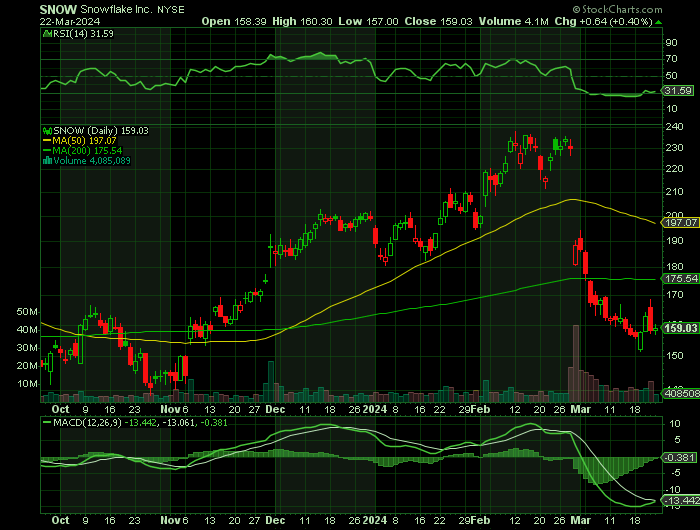The width and height of the screenshot is (700, 530).
Task: Click the SNOW (Daily) candlestick legend icon
Action: click(44, 130)
